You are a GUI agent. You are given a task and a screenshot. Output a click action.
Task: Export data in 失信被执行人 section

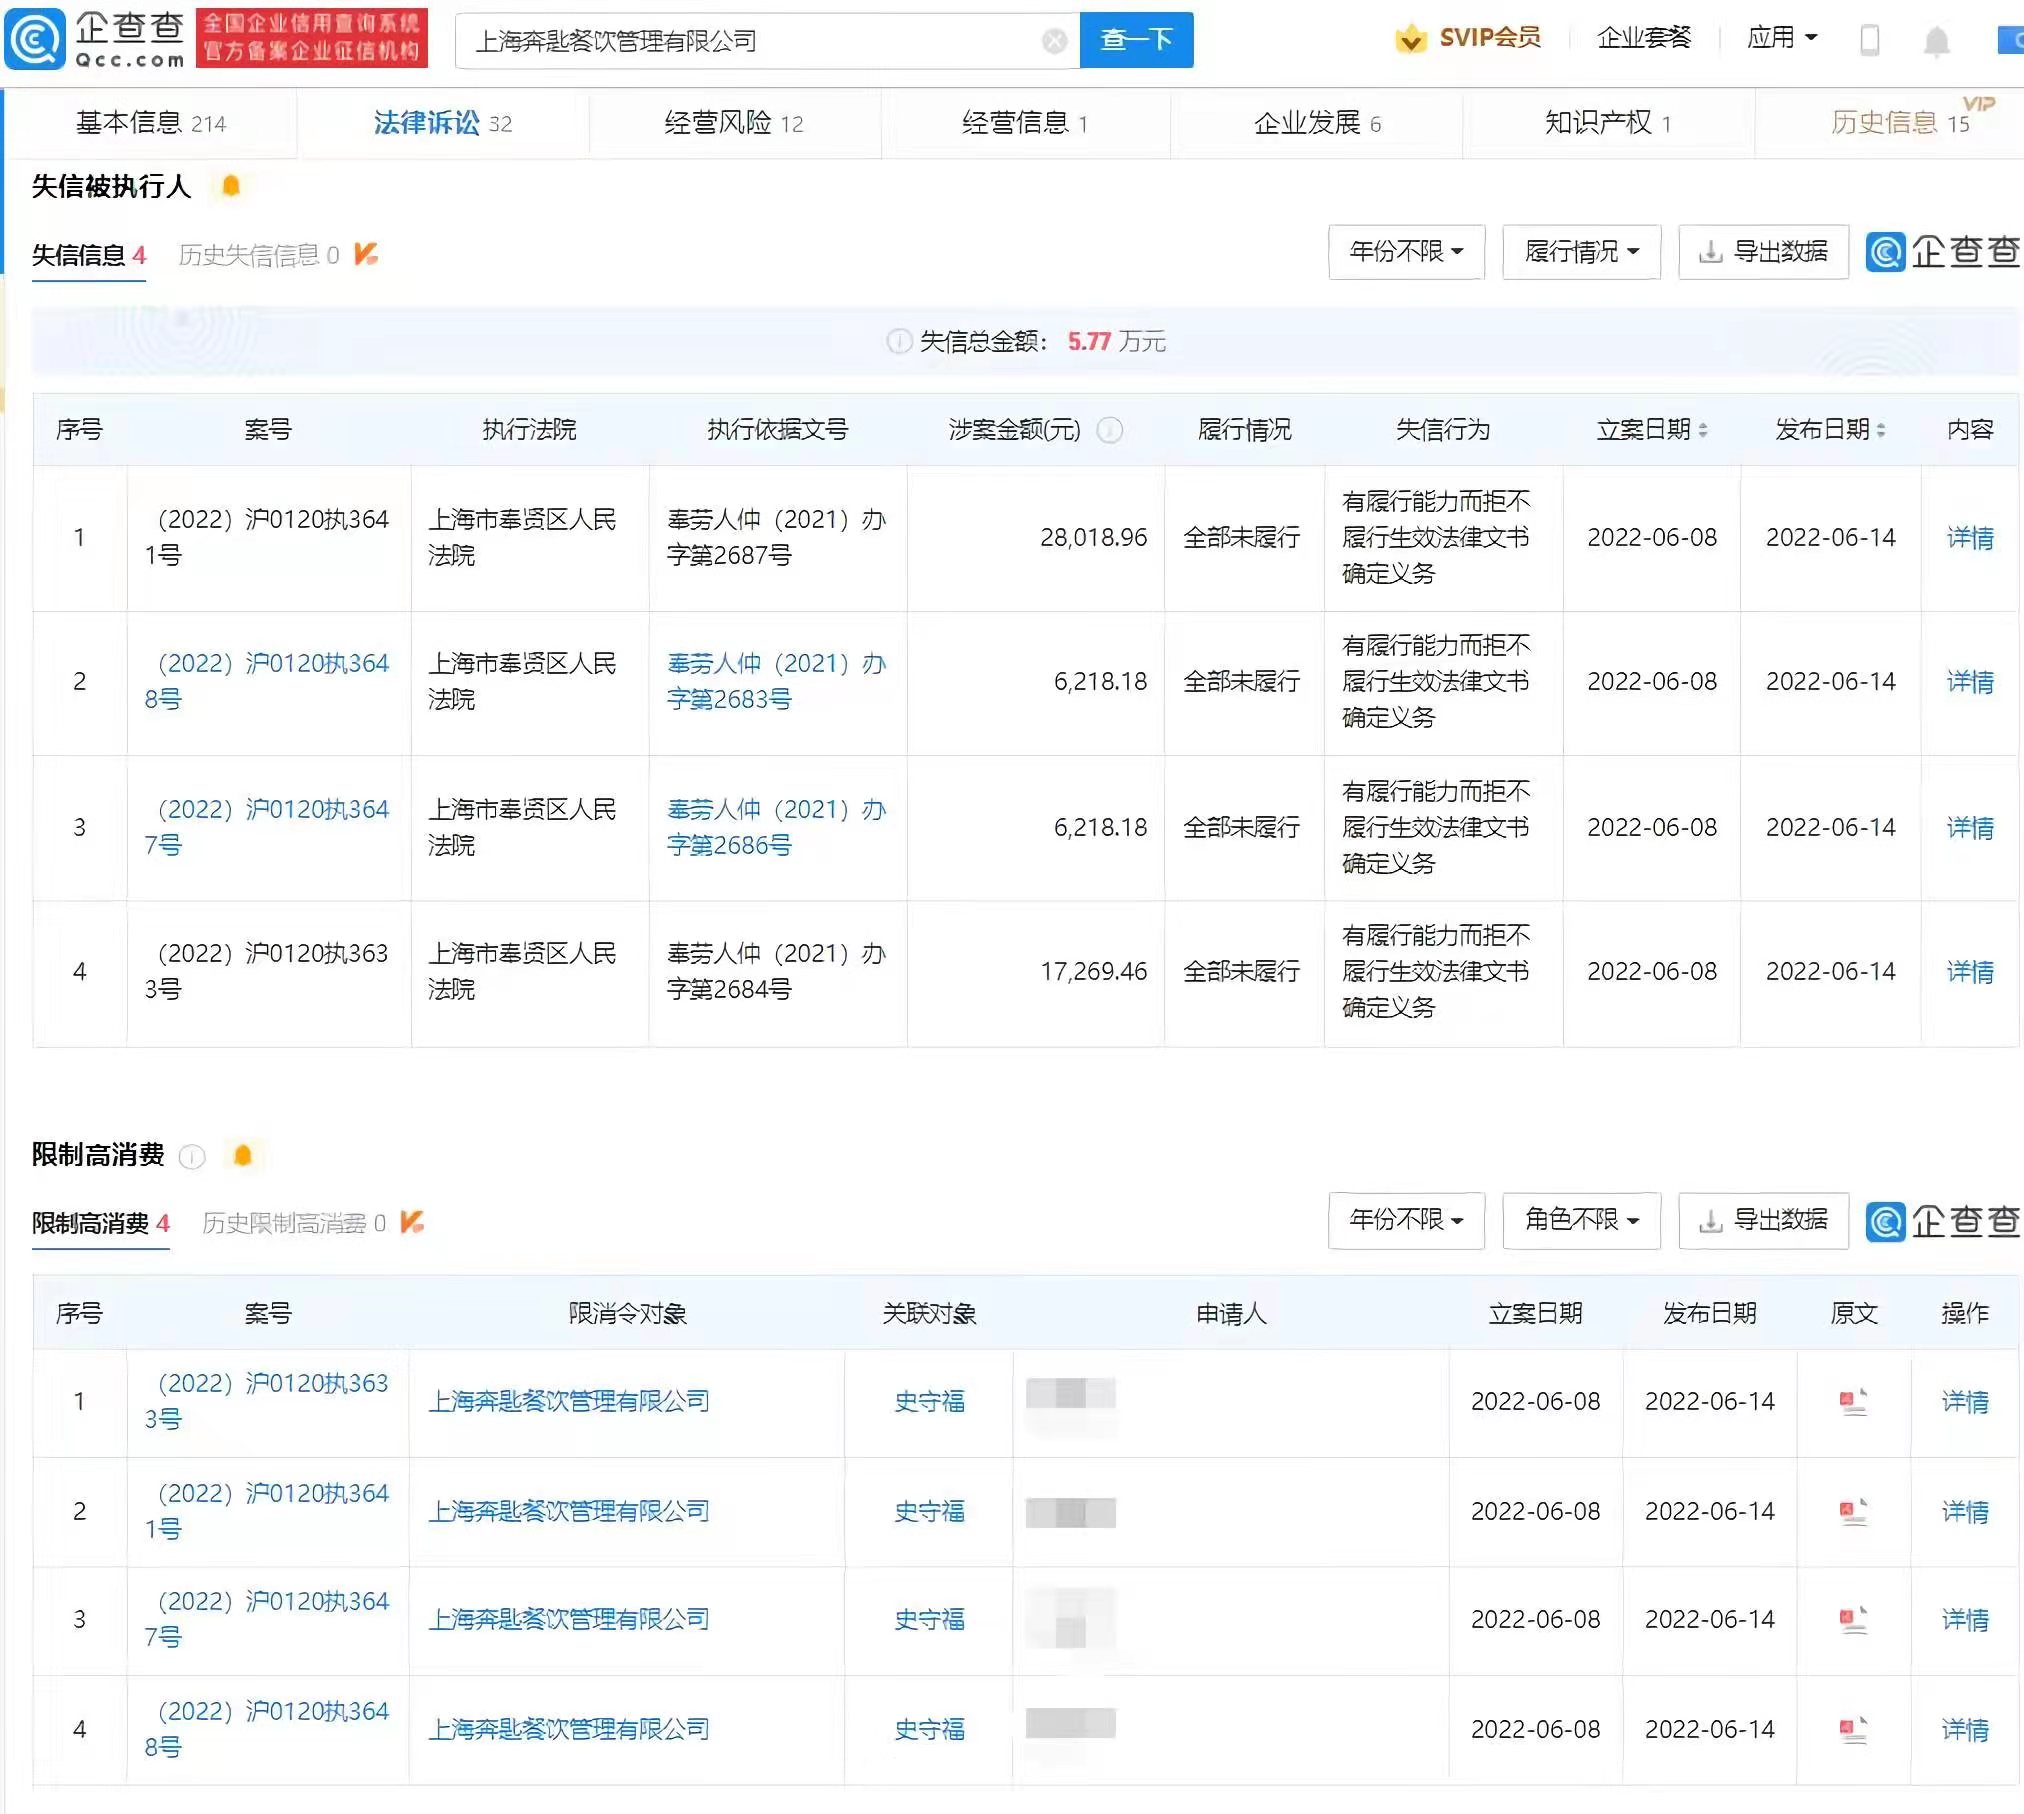pyautogui.click(x=1763, y=252)
